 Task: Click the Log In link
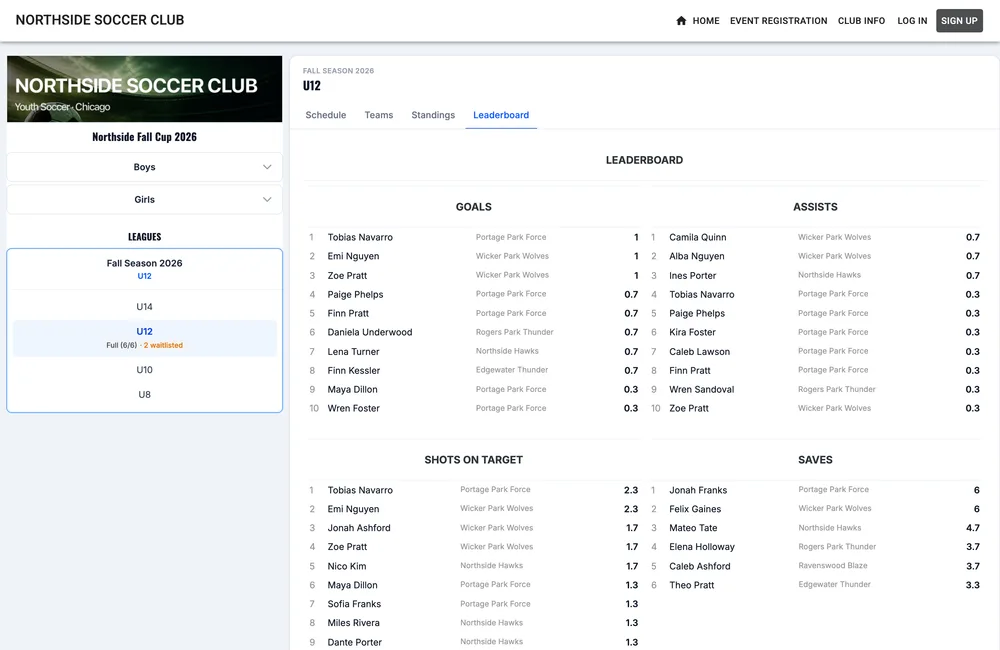(912, 20)
